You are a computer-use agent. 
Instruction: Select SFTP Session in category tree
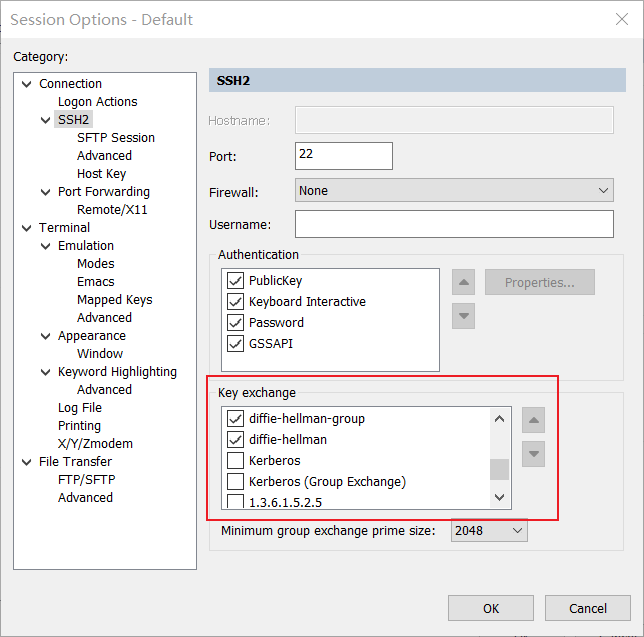coord(116,138)
